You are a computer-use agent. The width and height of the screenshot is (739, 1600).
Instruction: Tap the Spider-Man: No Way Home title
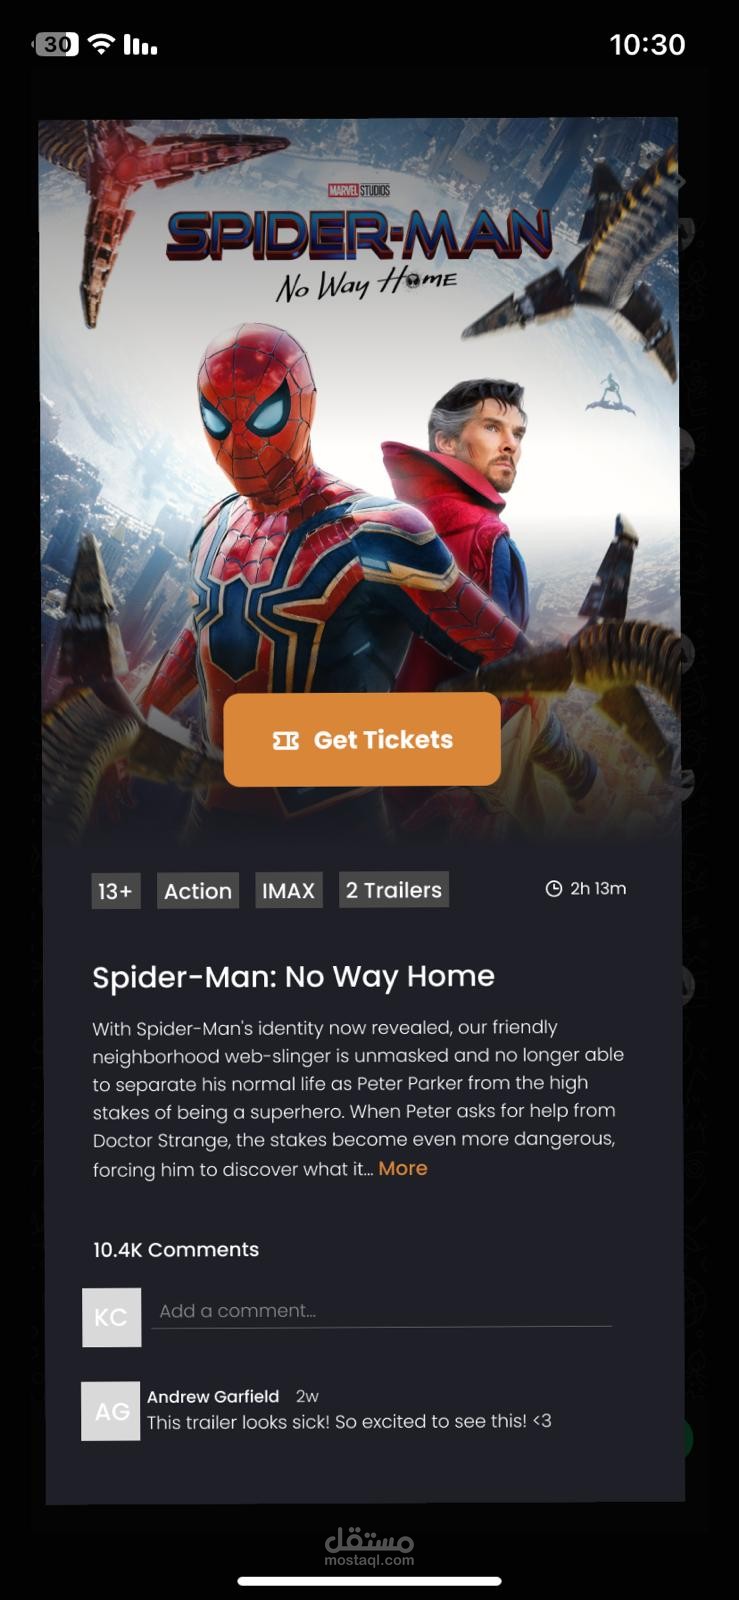tap(294, 976)
